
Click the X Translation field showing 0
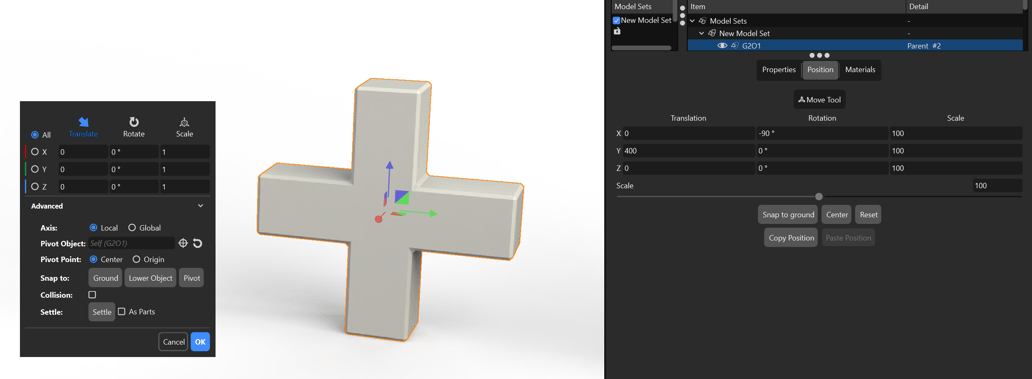[x=689, y=134]
